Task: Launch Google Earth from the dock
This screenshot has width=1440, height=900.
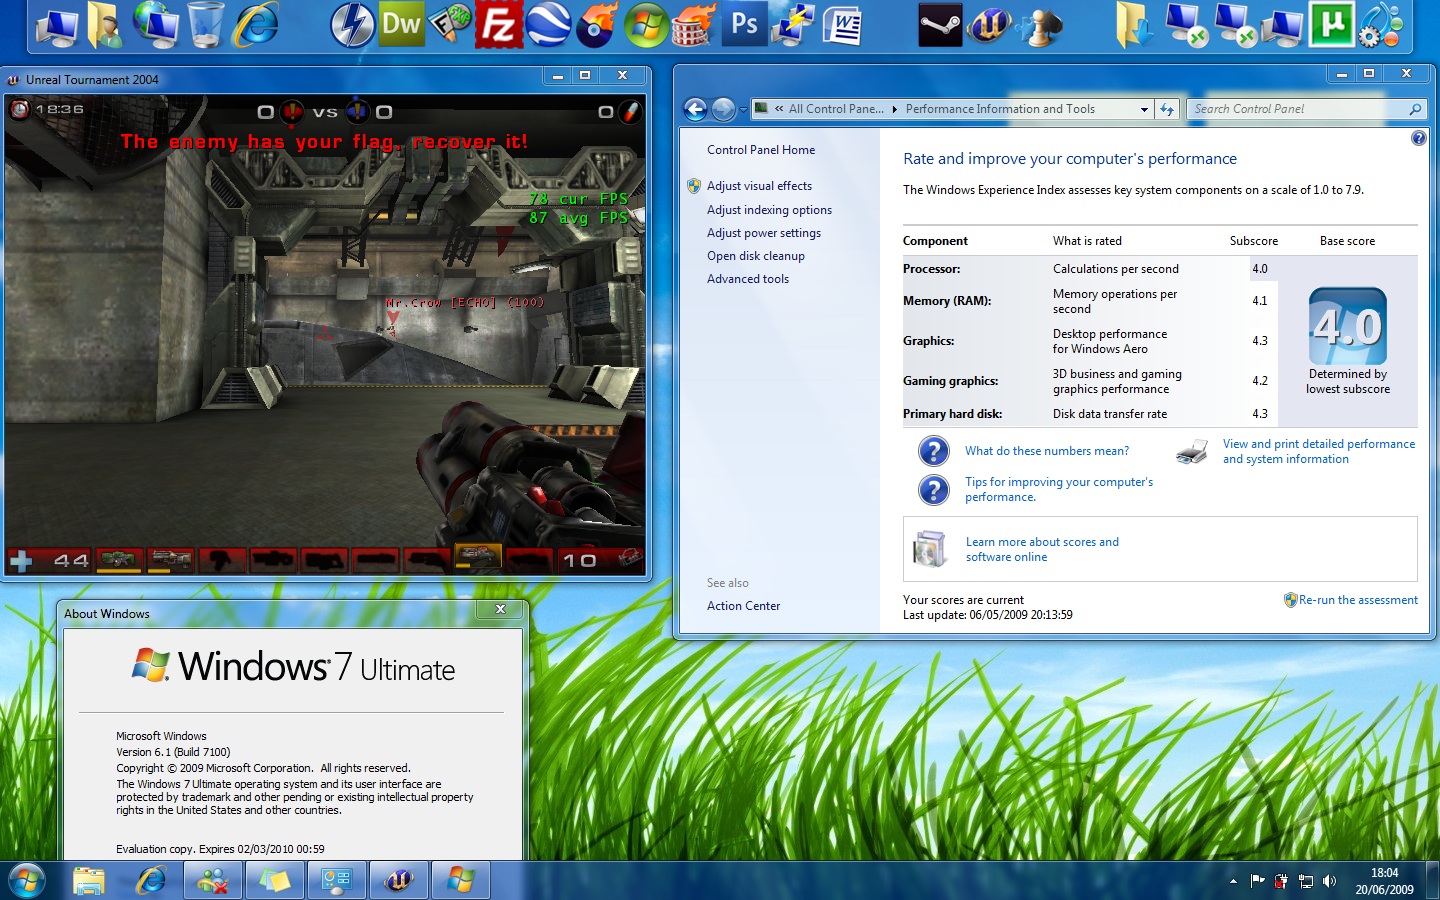Action: point(547,25)
